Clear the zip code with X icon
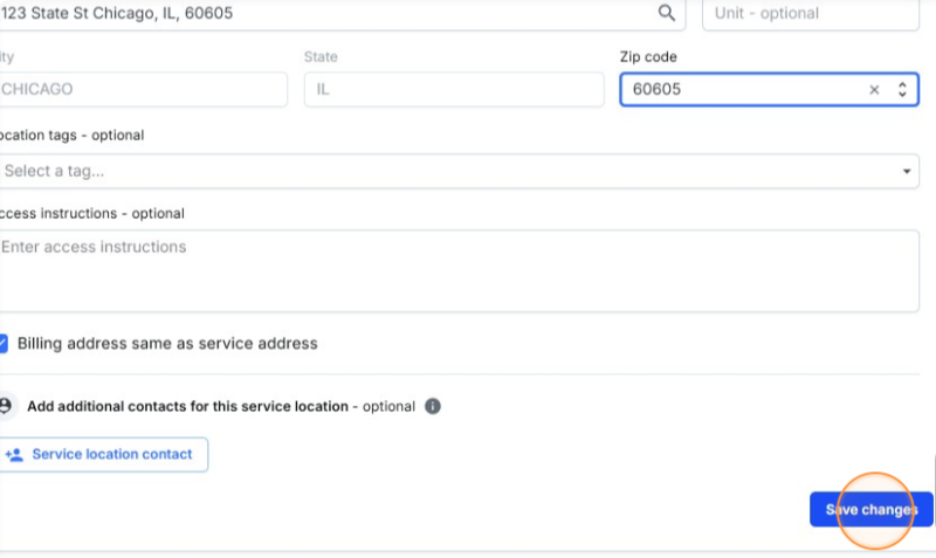This screenshot has height=558, width=936. click(874, 90)
